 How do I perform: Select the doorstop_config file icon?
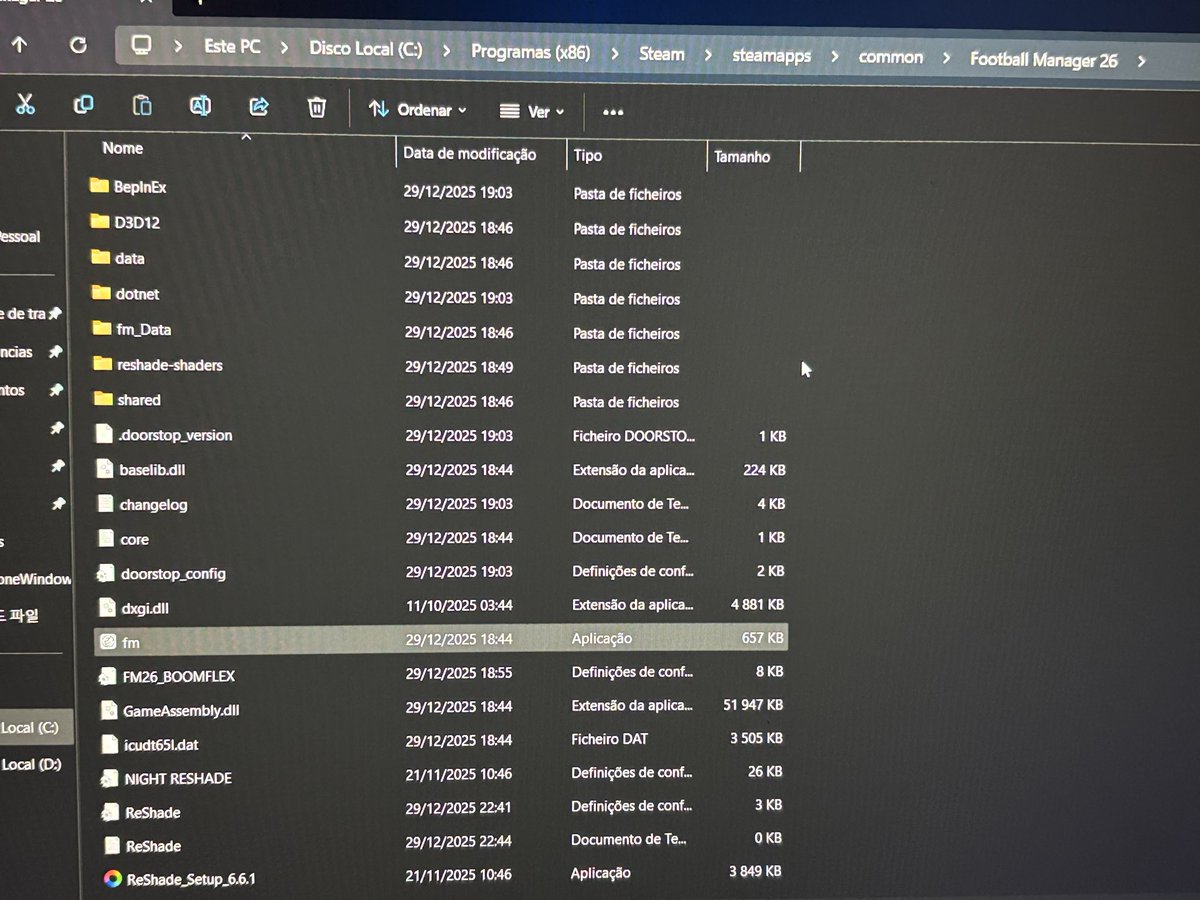pos(105,573)
